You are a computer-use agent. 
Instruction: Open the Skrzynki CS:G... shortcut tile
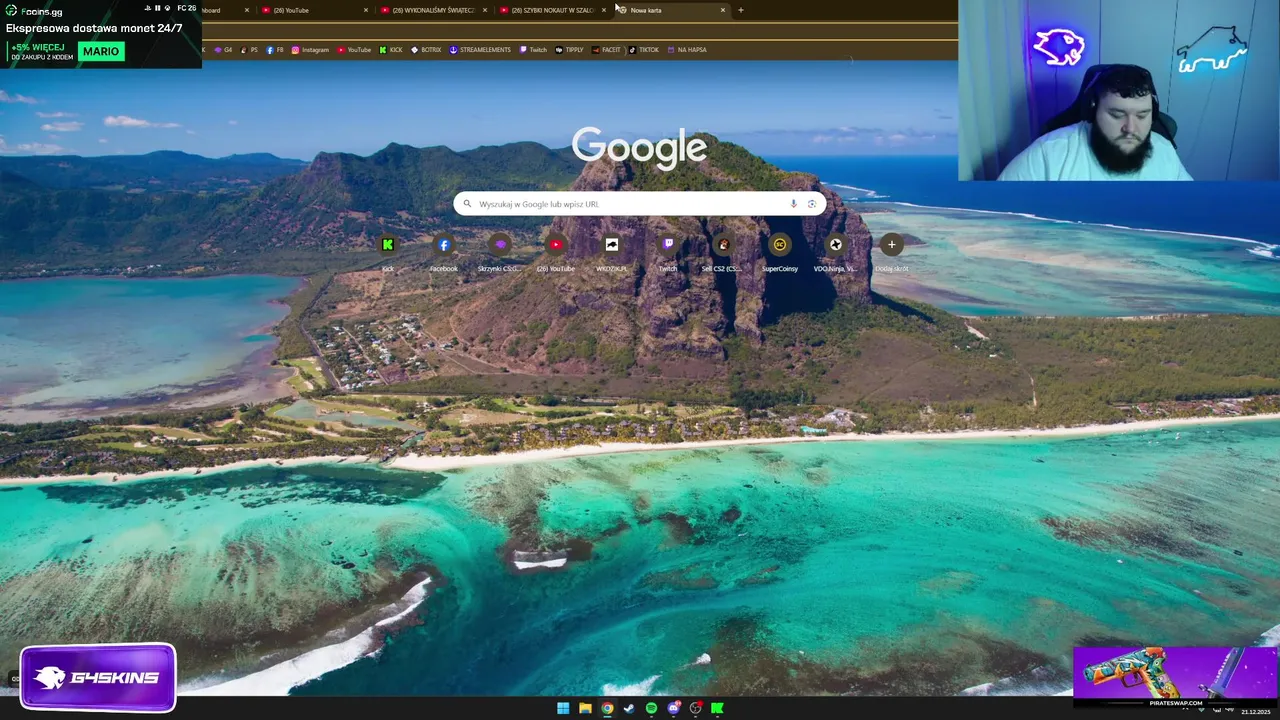[500, 251]
